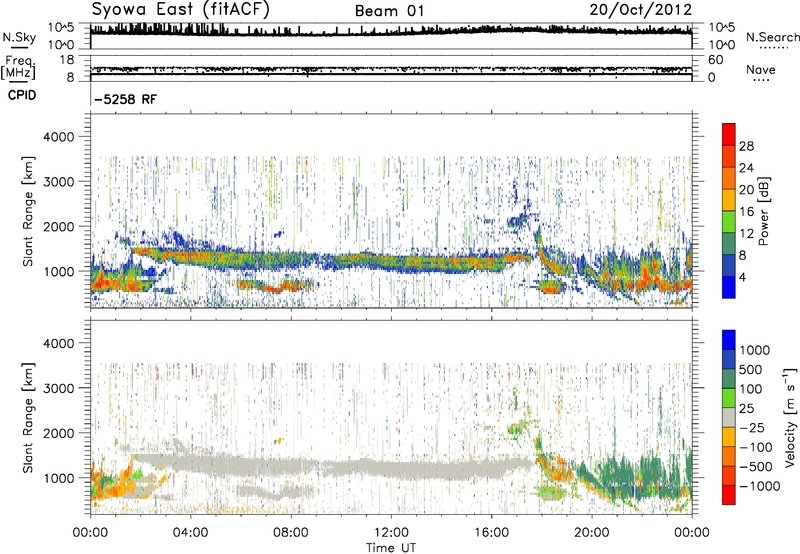Click the 'CPID' label
The image size is (800, 554).
pyautogui.click(x=22, y=95)
